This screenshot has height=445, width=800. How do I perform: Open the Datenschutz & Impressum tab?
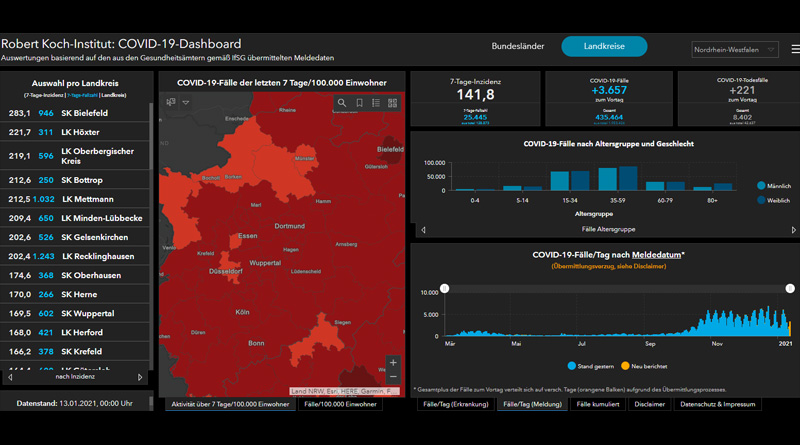[x=717, y=404]
